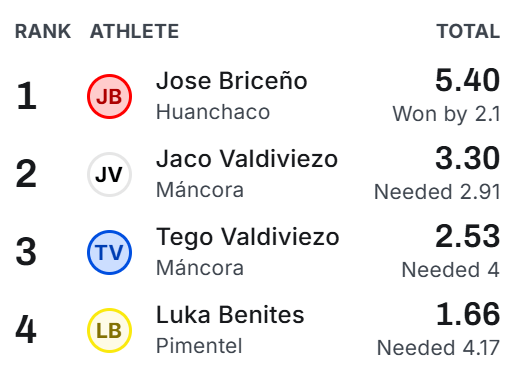Open Jose Briceño athlete name

[232, 81]
